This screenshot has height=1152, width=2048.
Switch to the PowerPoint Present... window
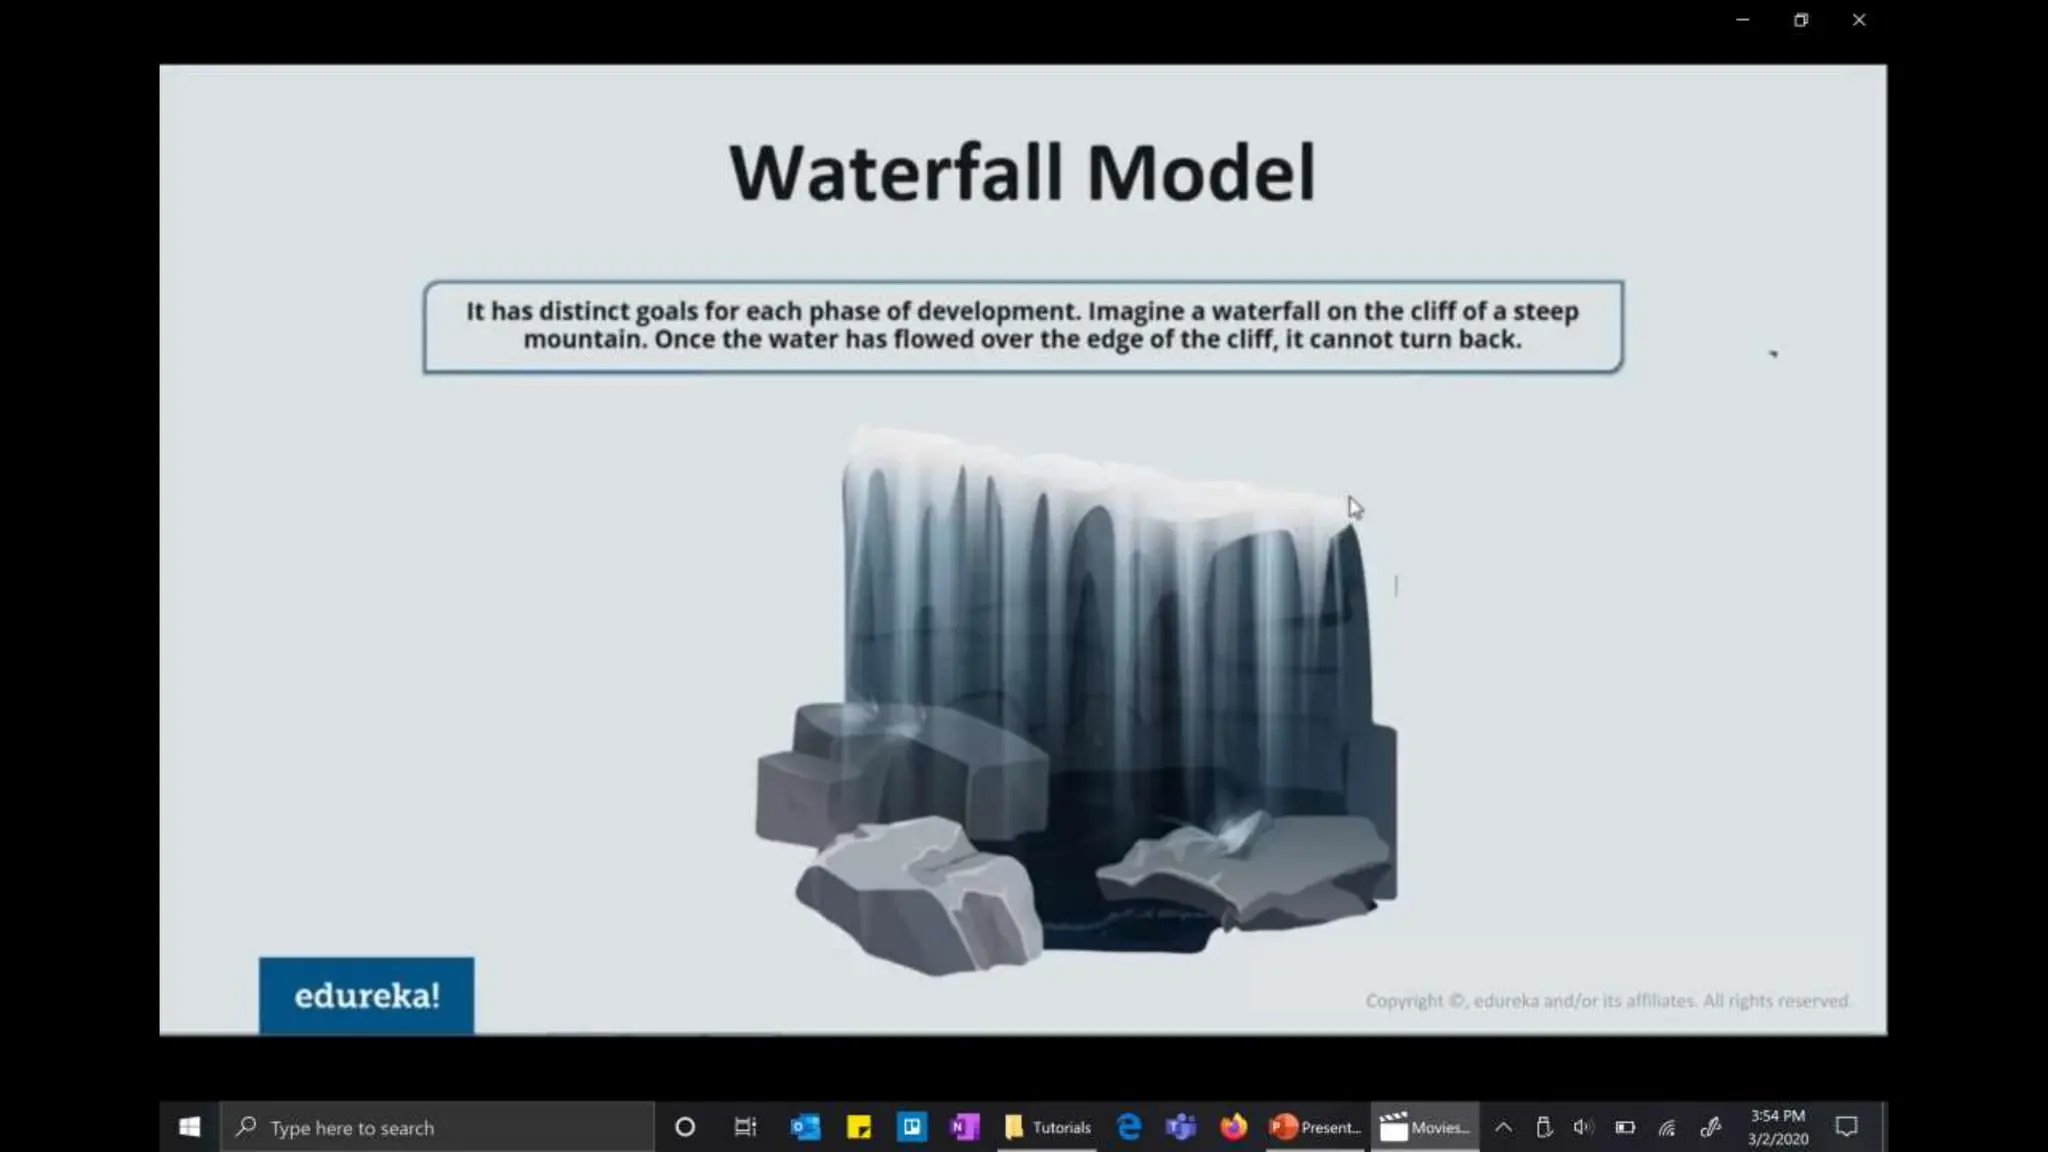pyautogui.click(x=1315, y=1127)
